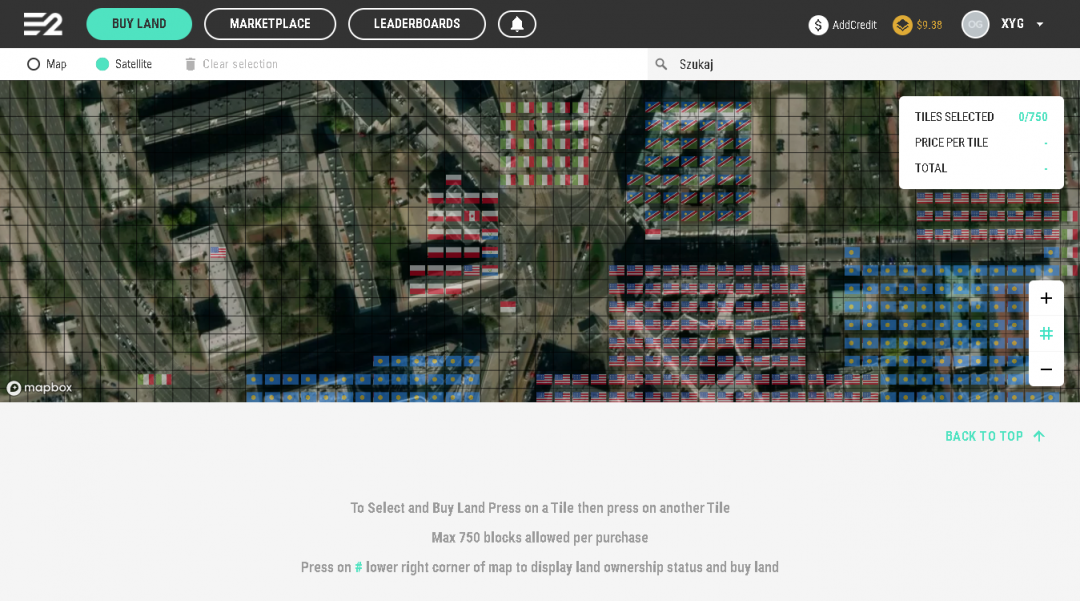Toggle the grid hash icon

click(1046, 333)
